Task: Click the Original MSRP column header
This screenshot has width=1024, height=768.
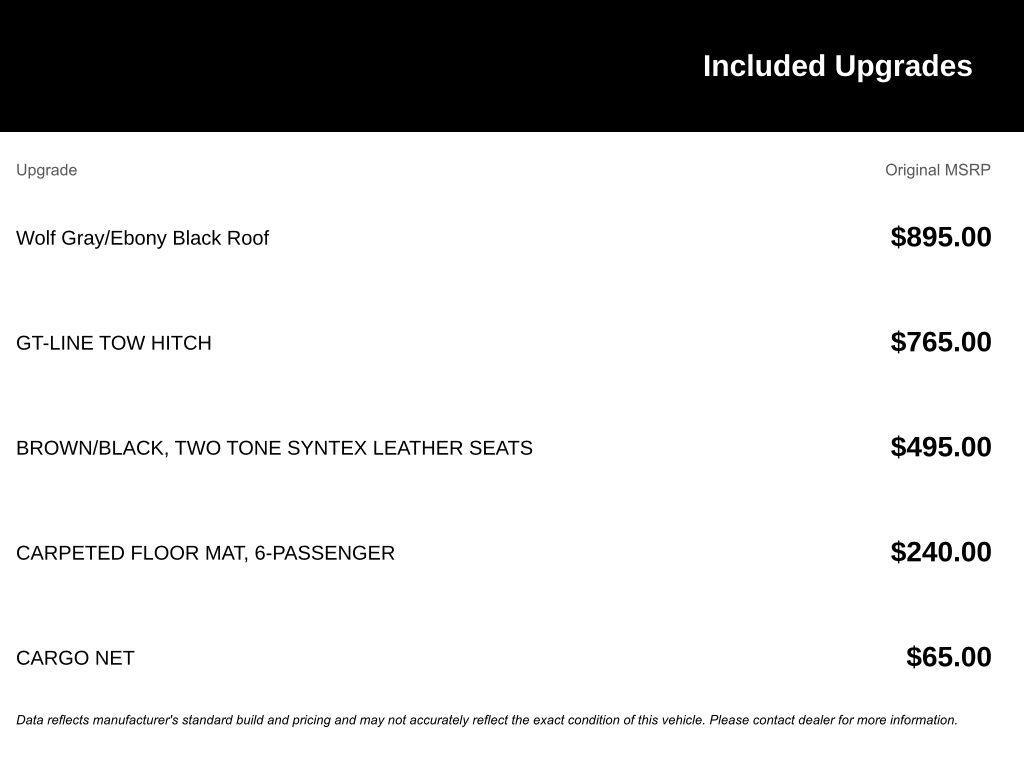Action: [937, 170]
